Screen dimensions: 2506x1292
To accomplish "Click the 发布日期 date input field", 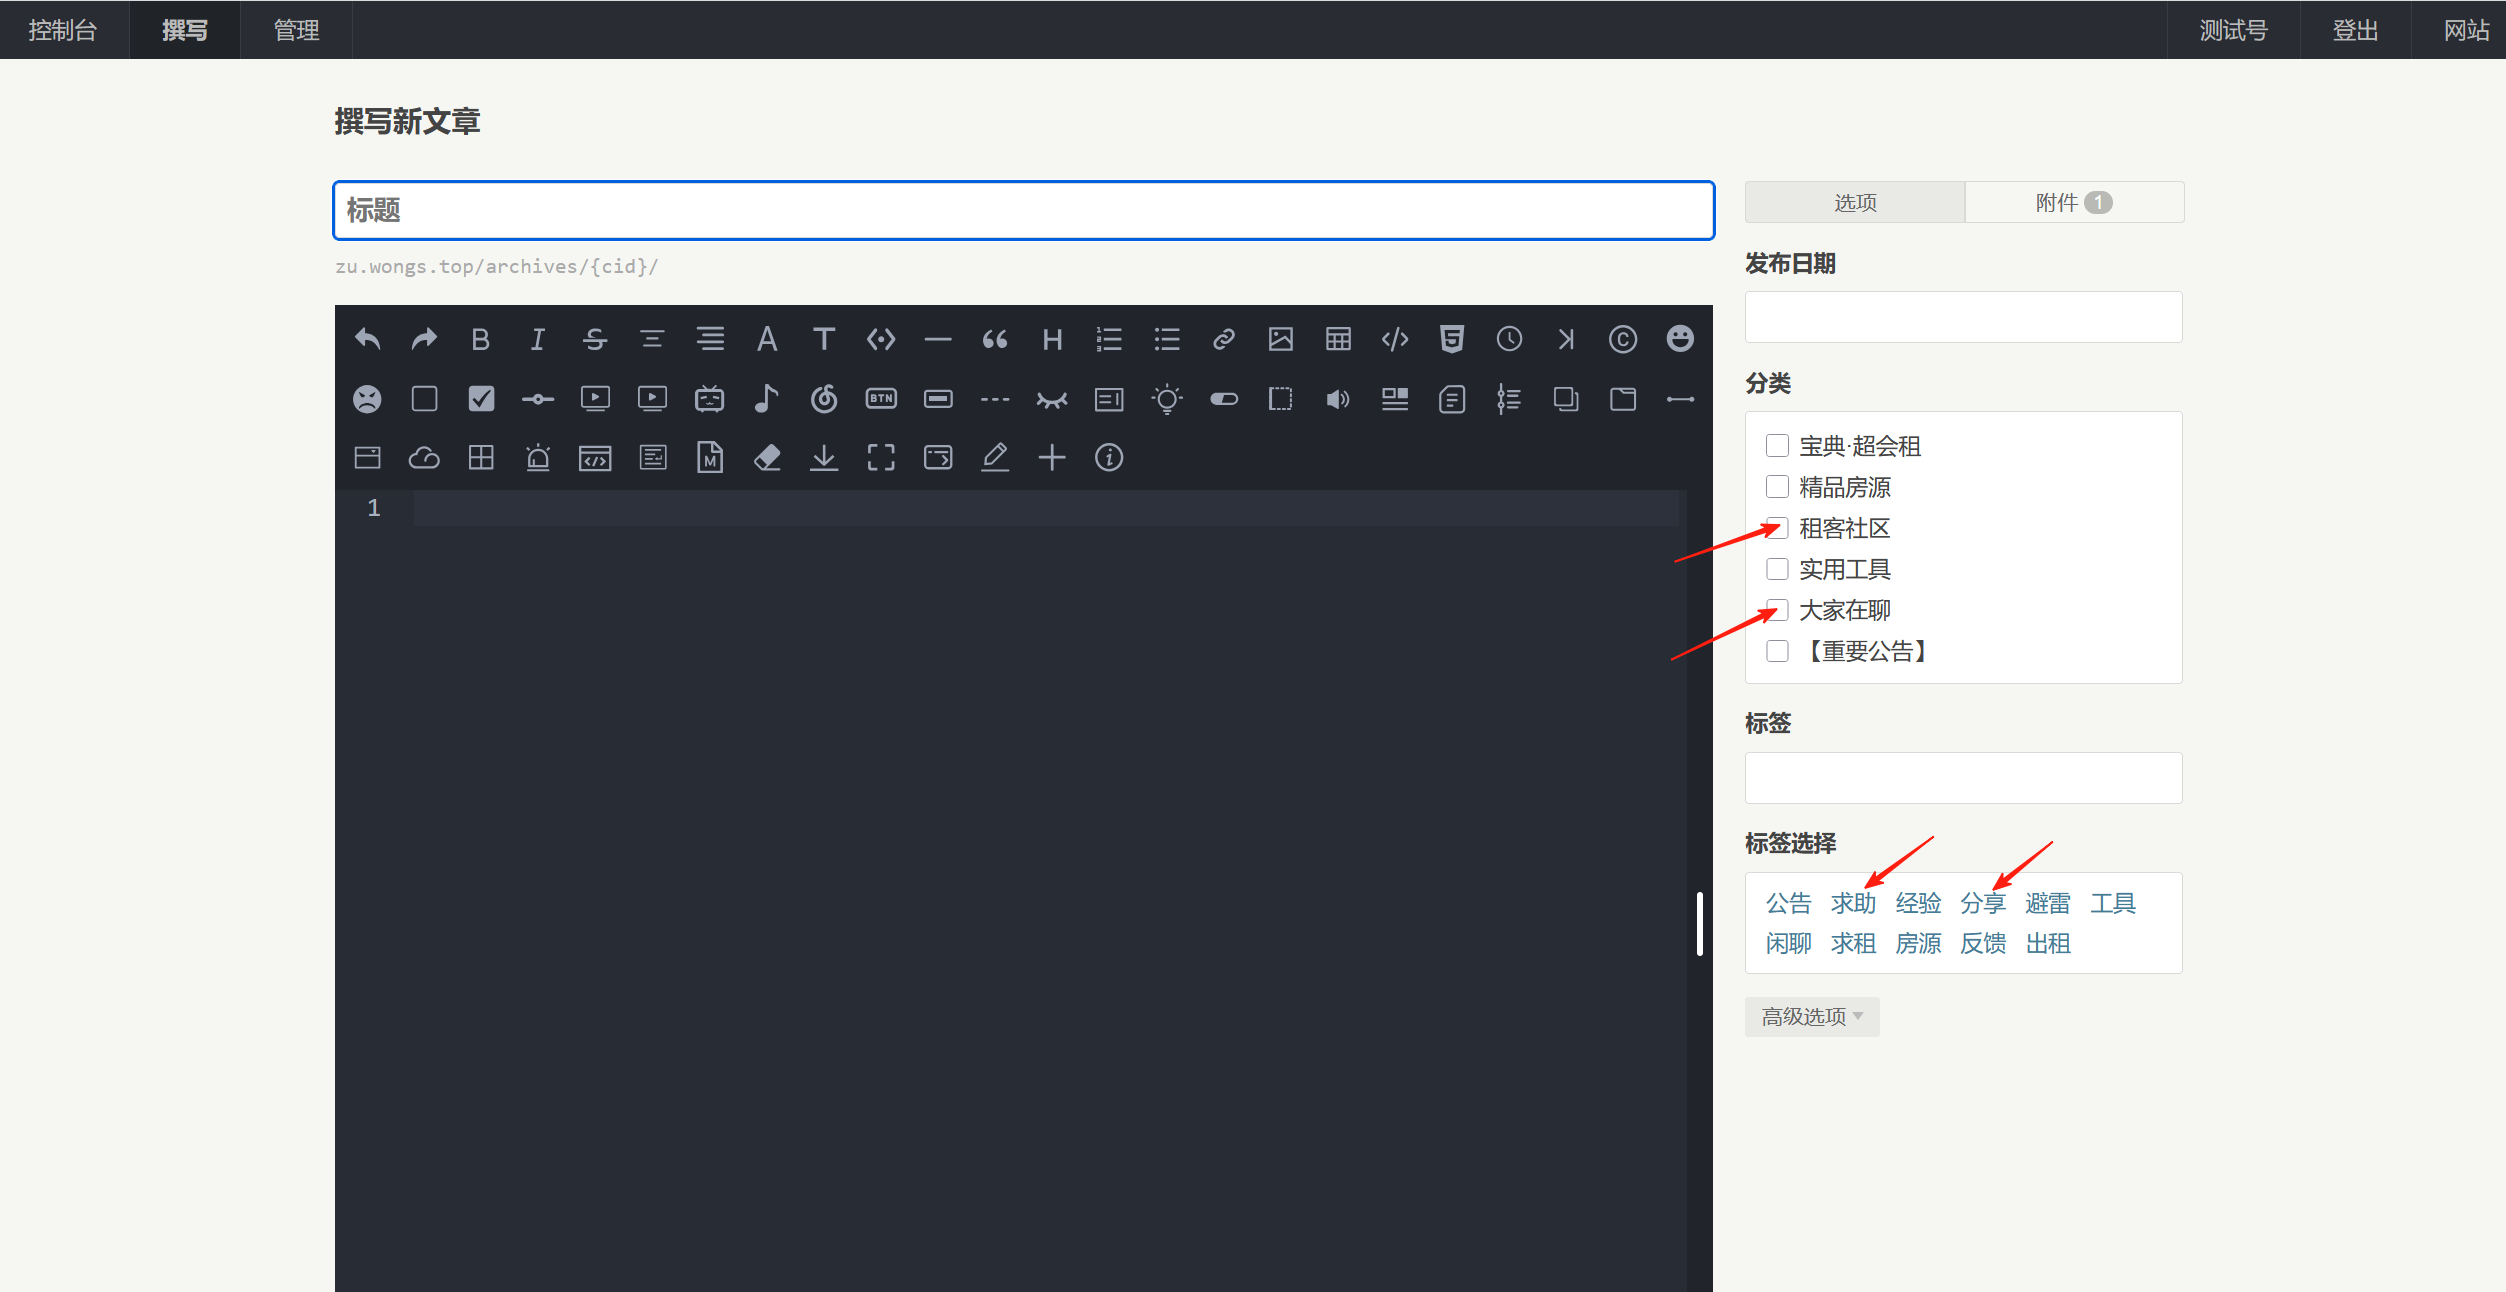I will coord(1962,317).
